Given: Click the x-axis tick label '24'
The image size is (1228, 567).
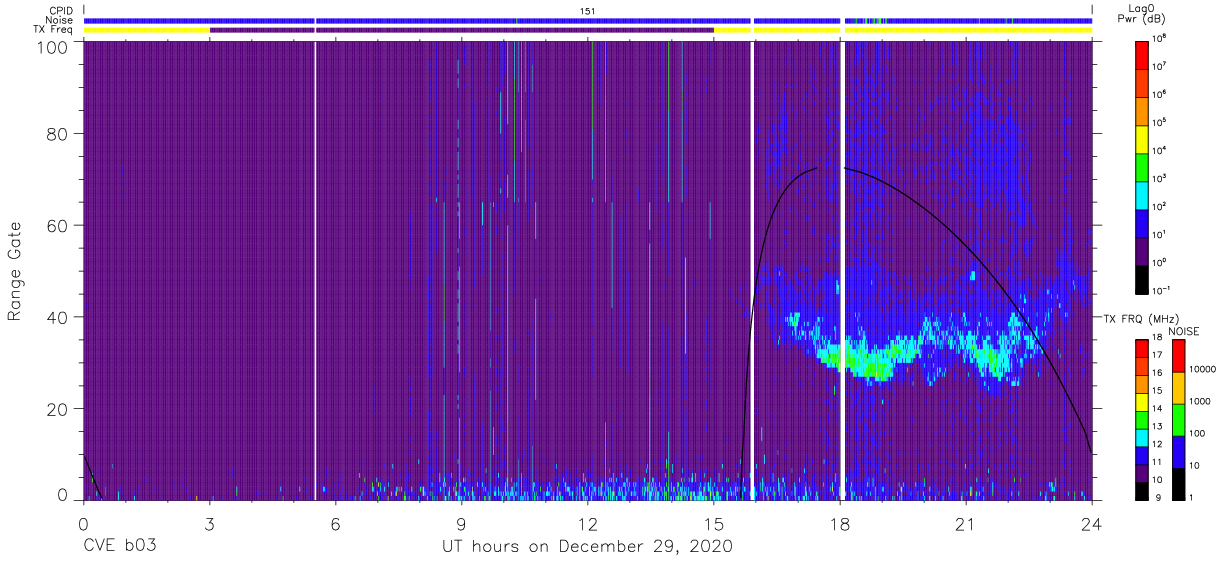Looking at the screenshot, I should coord(1091,524).
